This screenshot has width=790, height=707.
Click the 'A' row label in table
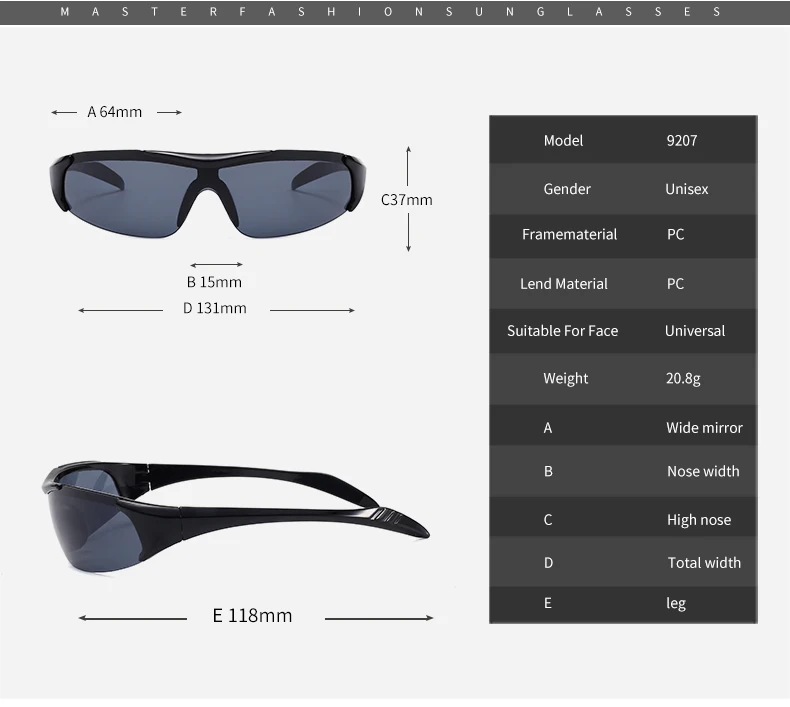pos(548,428)
